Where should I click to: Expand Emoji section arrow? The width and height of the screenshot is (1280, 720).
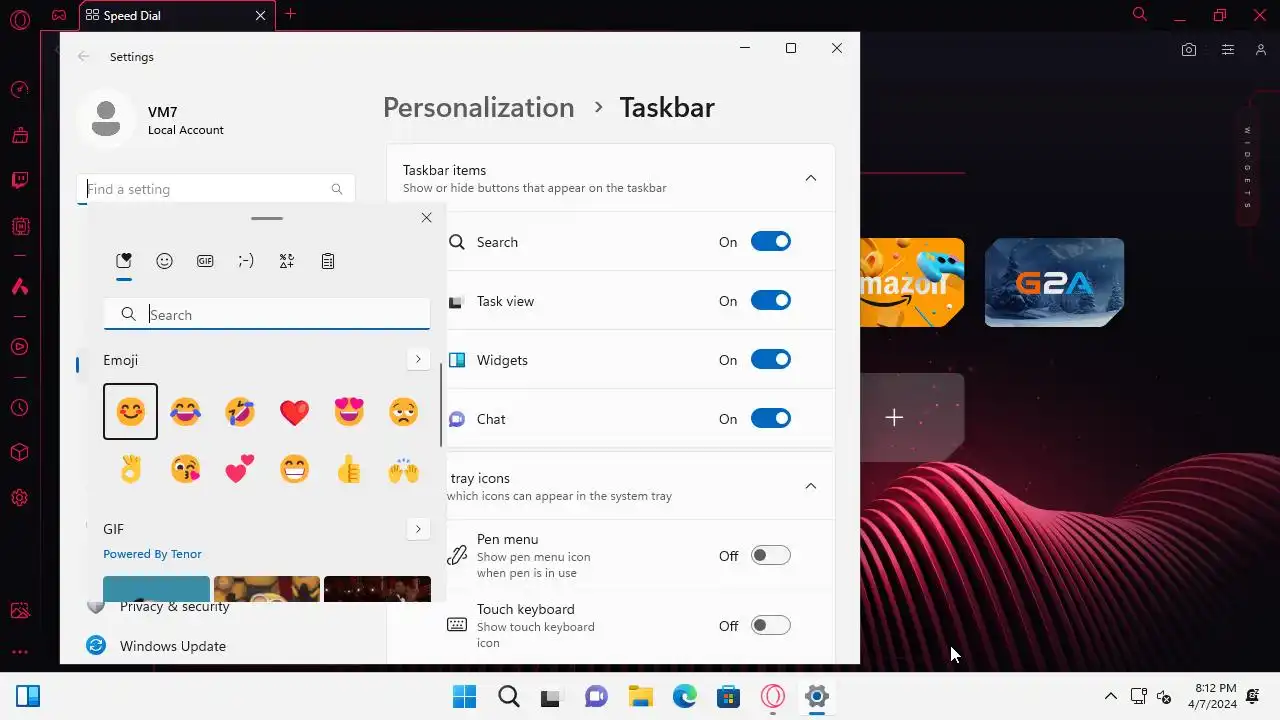pyautogui.click(x=417, y=359)
